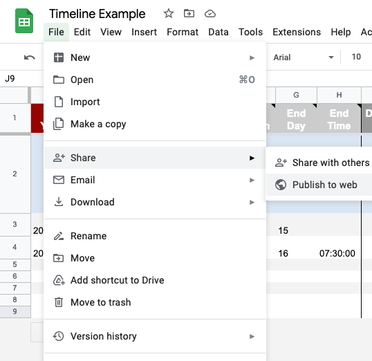This screenshot has height=361, width=372.
Task: Star the Timeline Example document
Action: point(169,14)
